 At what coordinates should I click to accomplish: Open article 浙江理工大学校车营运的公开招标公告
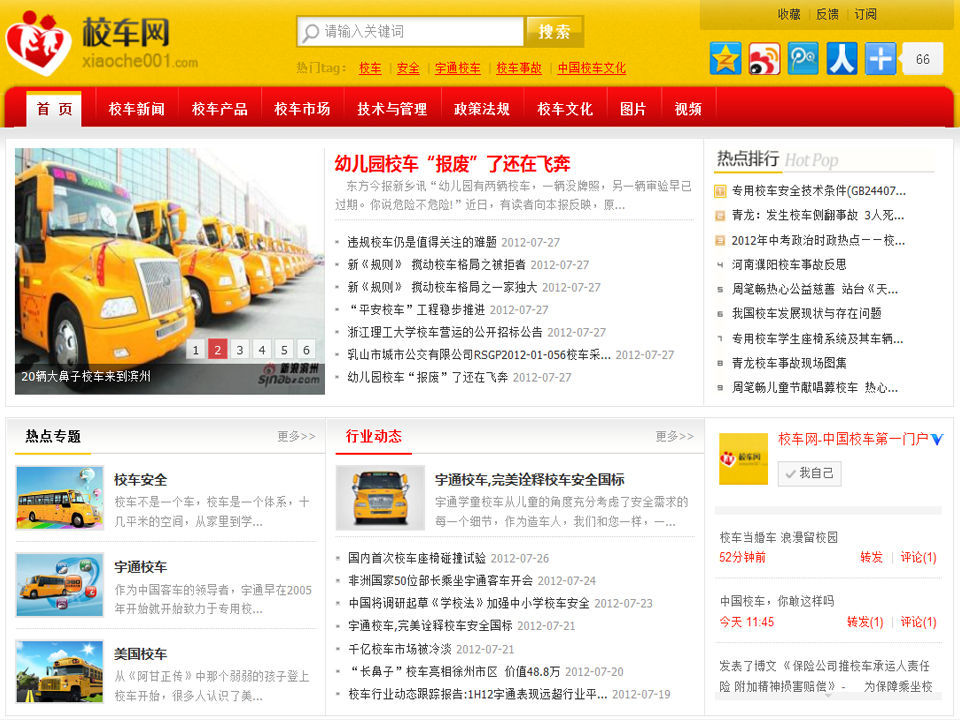point(445,332)
